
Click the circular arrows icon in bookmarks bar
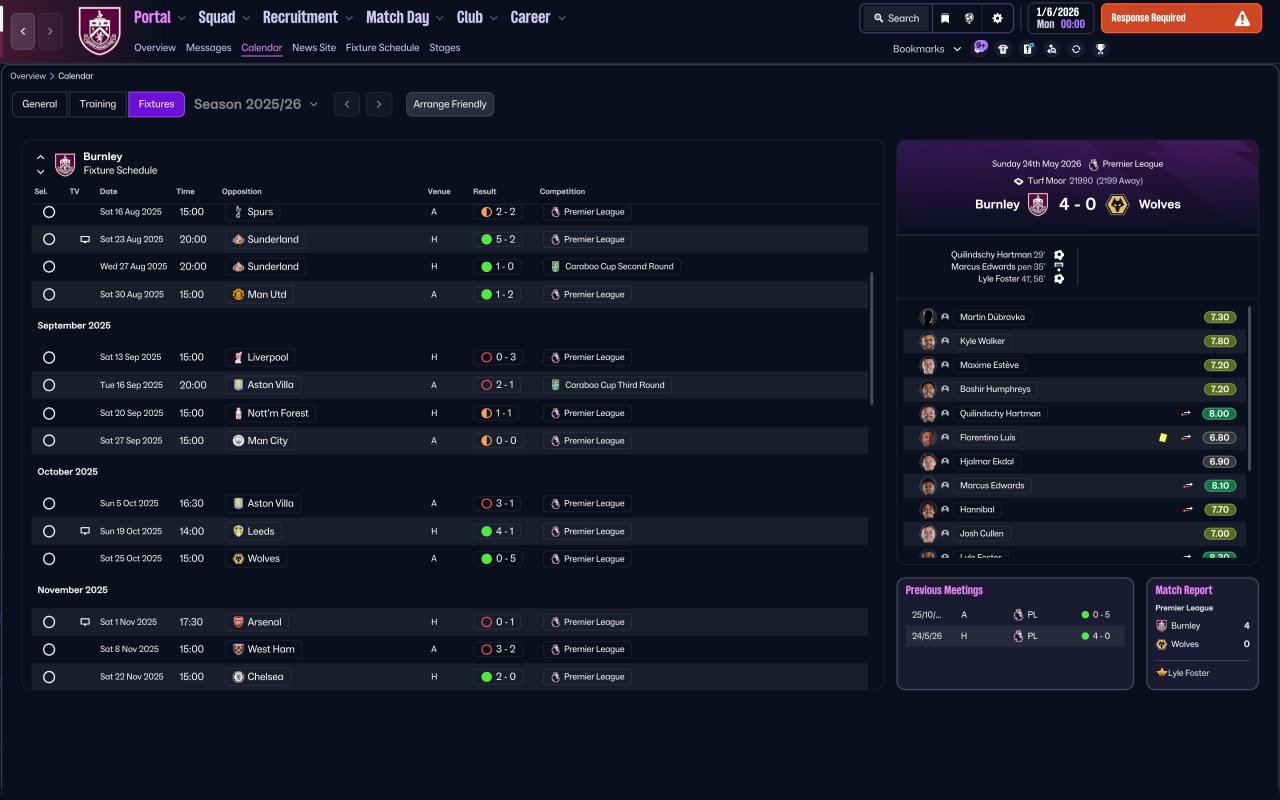1076,49
